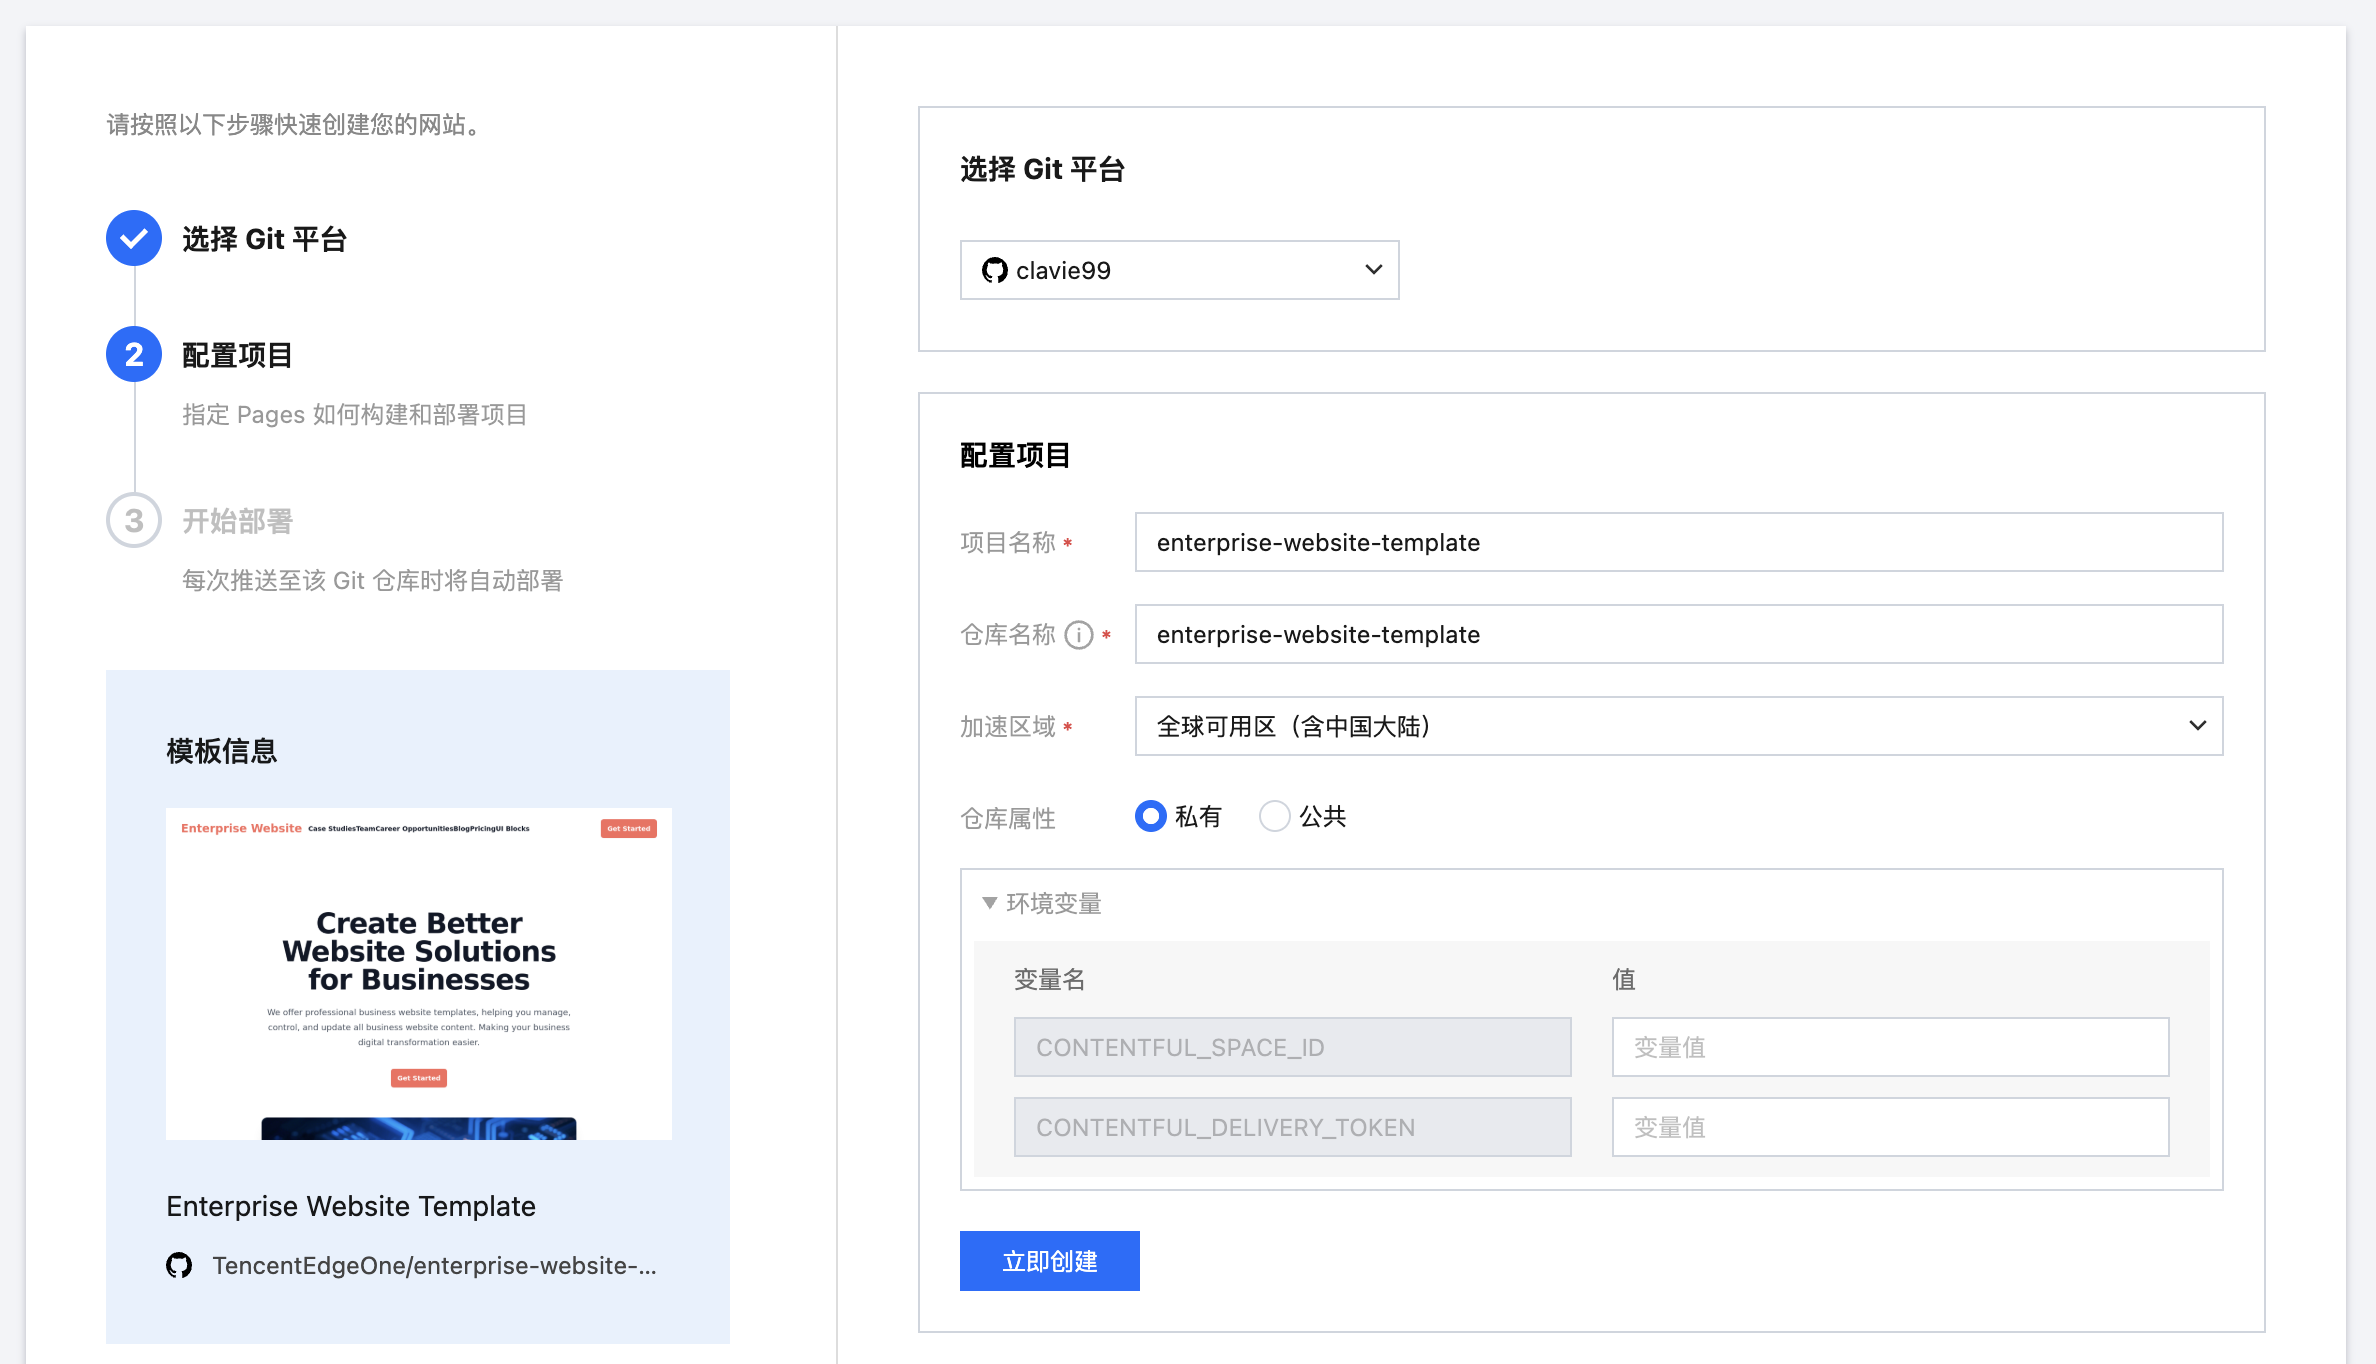Click the 环境变量 disclosure triangle icon
Image resolution: width=2376 pixels, height=1364 pixels.
(x=989, y=903)
